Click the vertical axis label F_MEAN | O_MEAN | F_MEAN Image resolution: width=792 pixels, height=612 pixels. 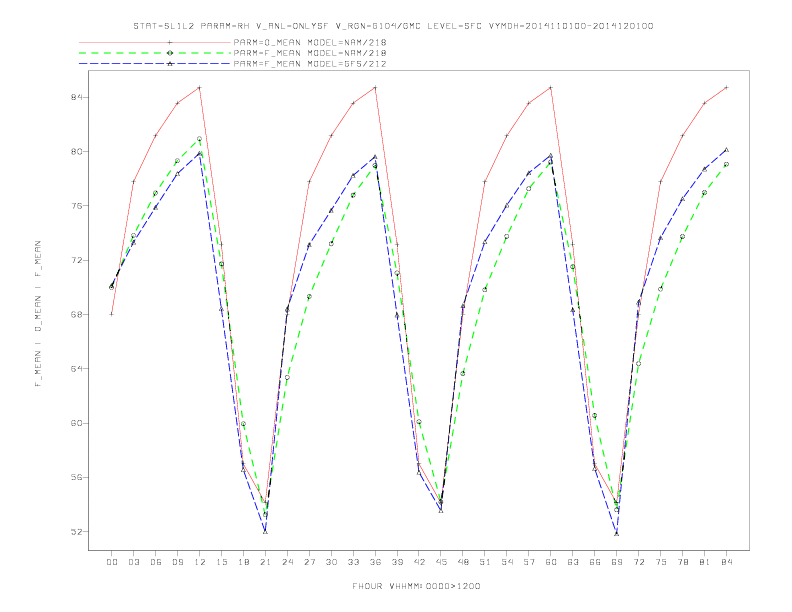point(38,314)
